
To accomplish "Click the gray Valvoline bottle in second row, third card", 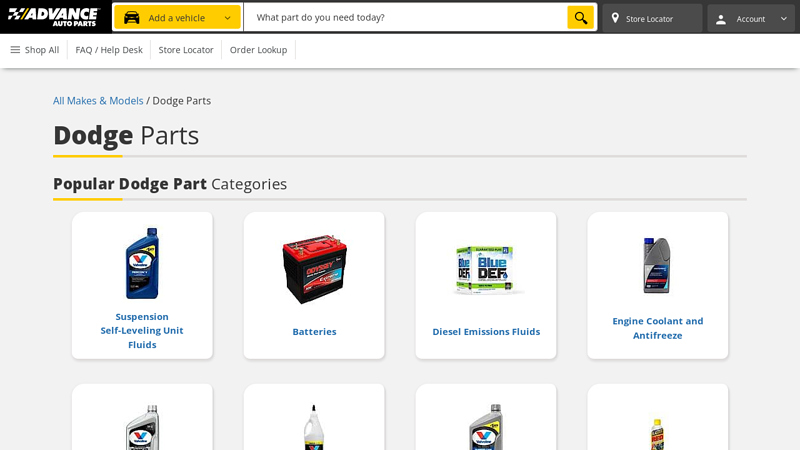I will click(x=486, y=428).
